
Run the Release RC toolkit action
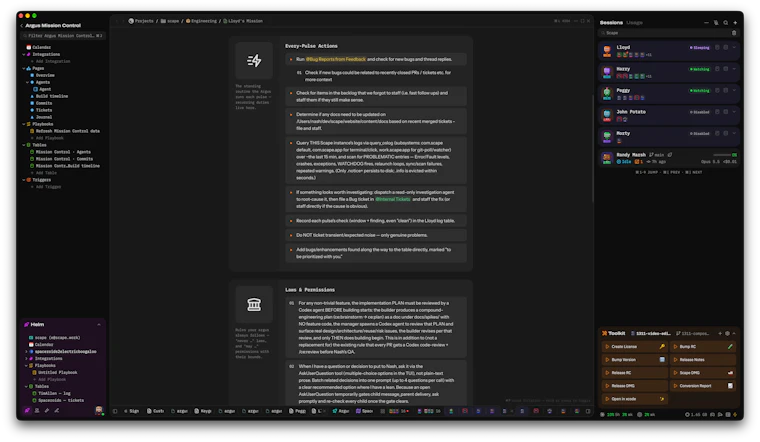[x=634, y=373]
